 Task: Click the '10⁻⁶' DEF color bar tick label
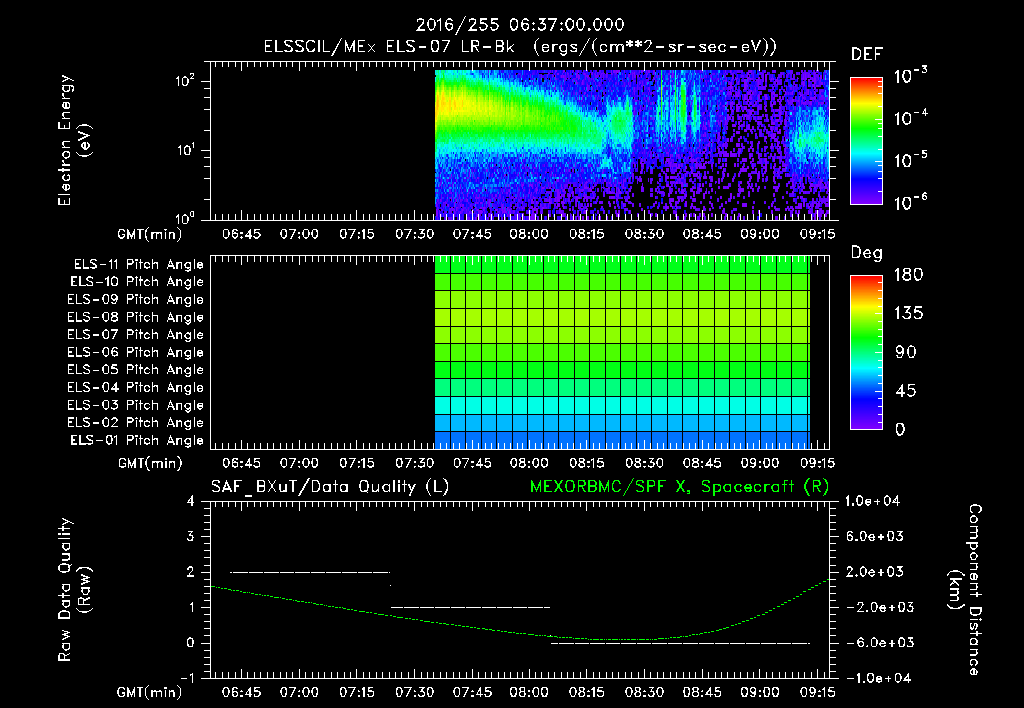[x=910, y=202]
